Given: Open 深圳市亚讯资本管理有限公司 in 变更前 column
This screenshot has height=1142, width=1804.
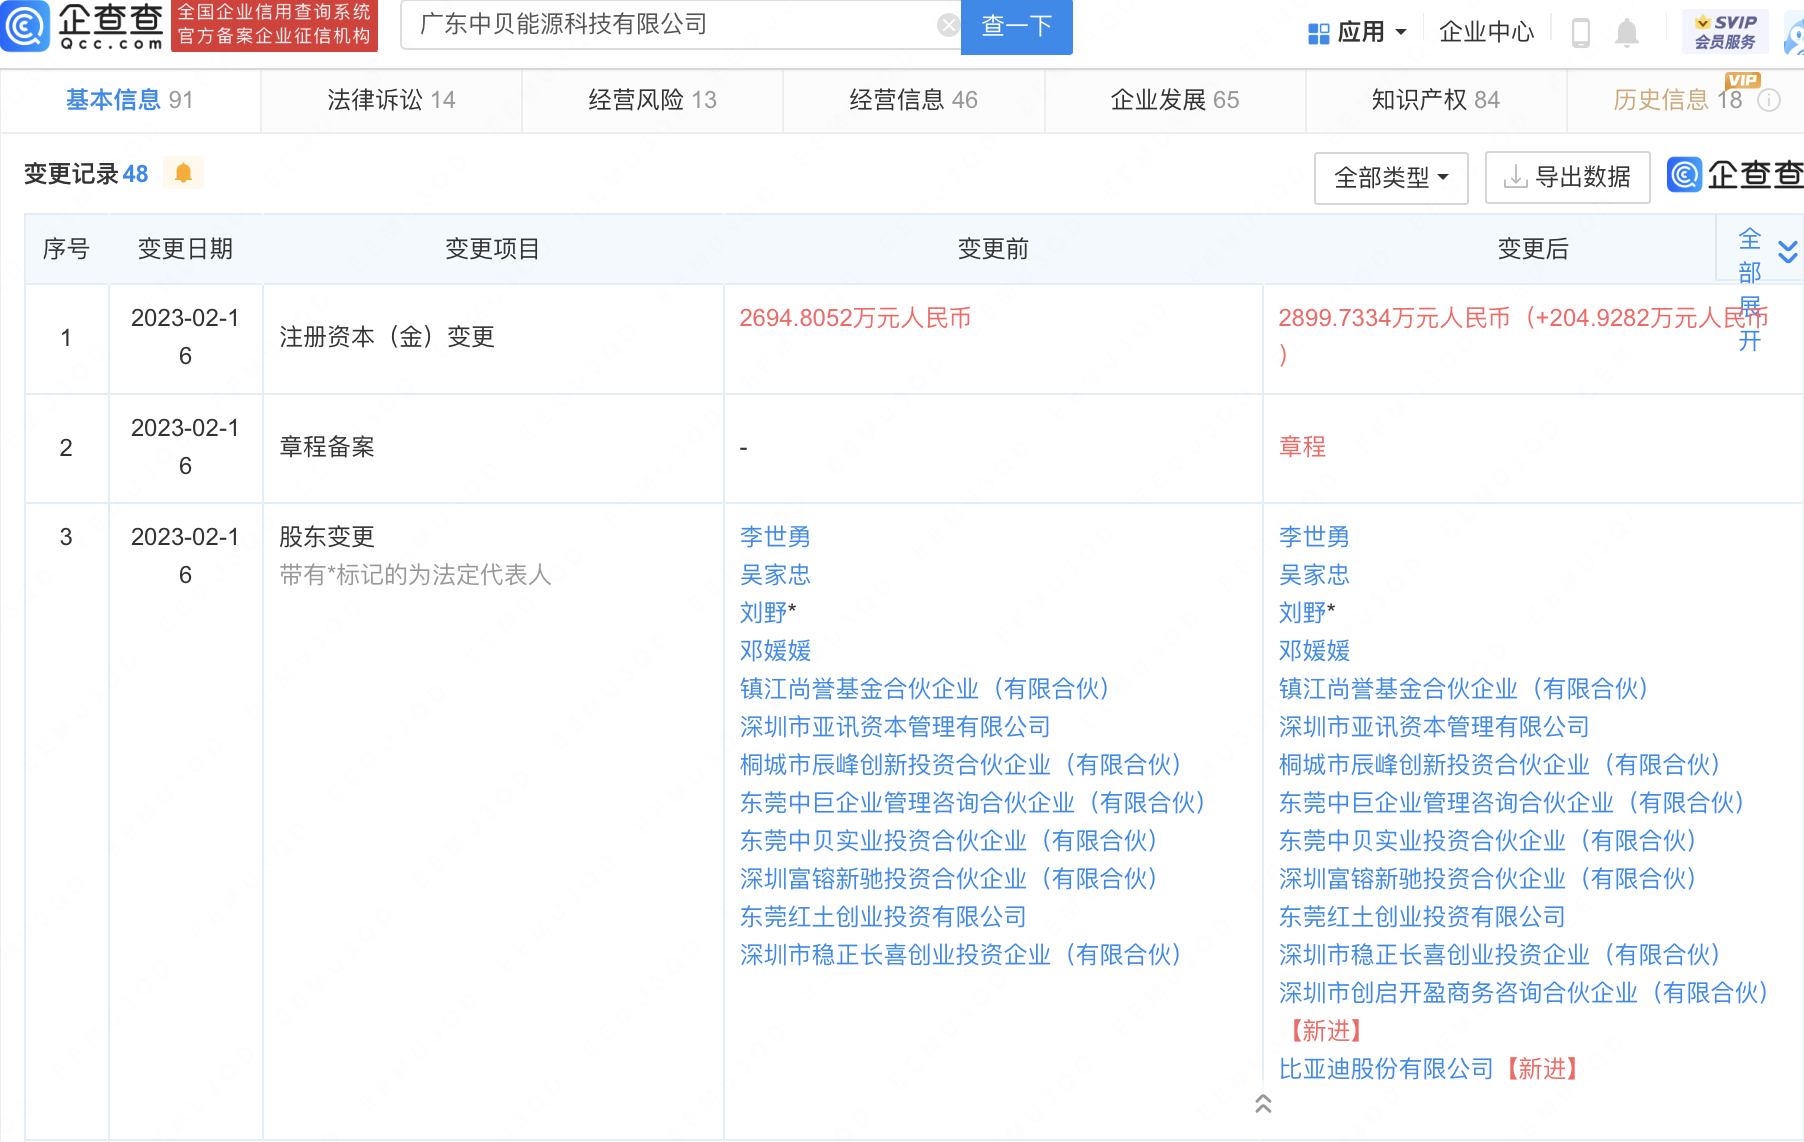Looking at the screenshot, I should [x=895, y=727].
